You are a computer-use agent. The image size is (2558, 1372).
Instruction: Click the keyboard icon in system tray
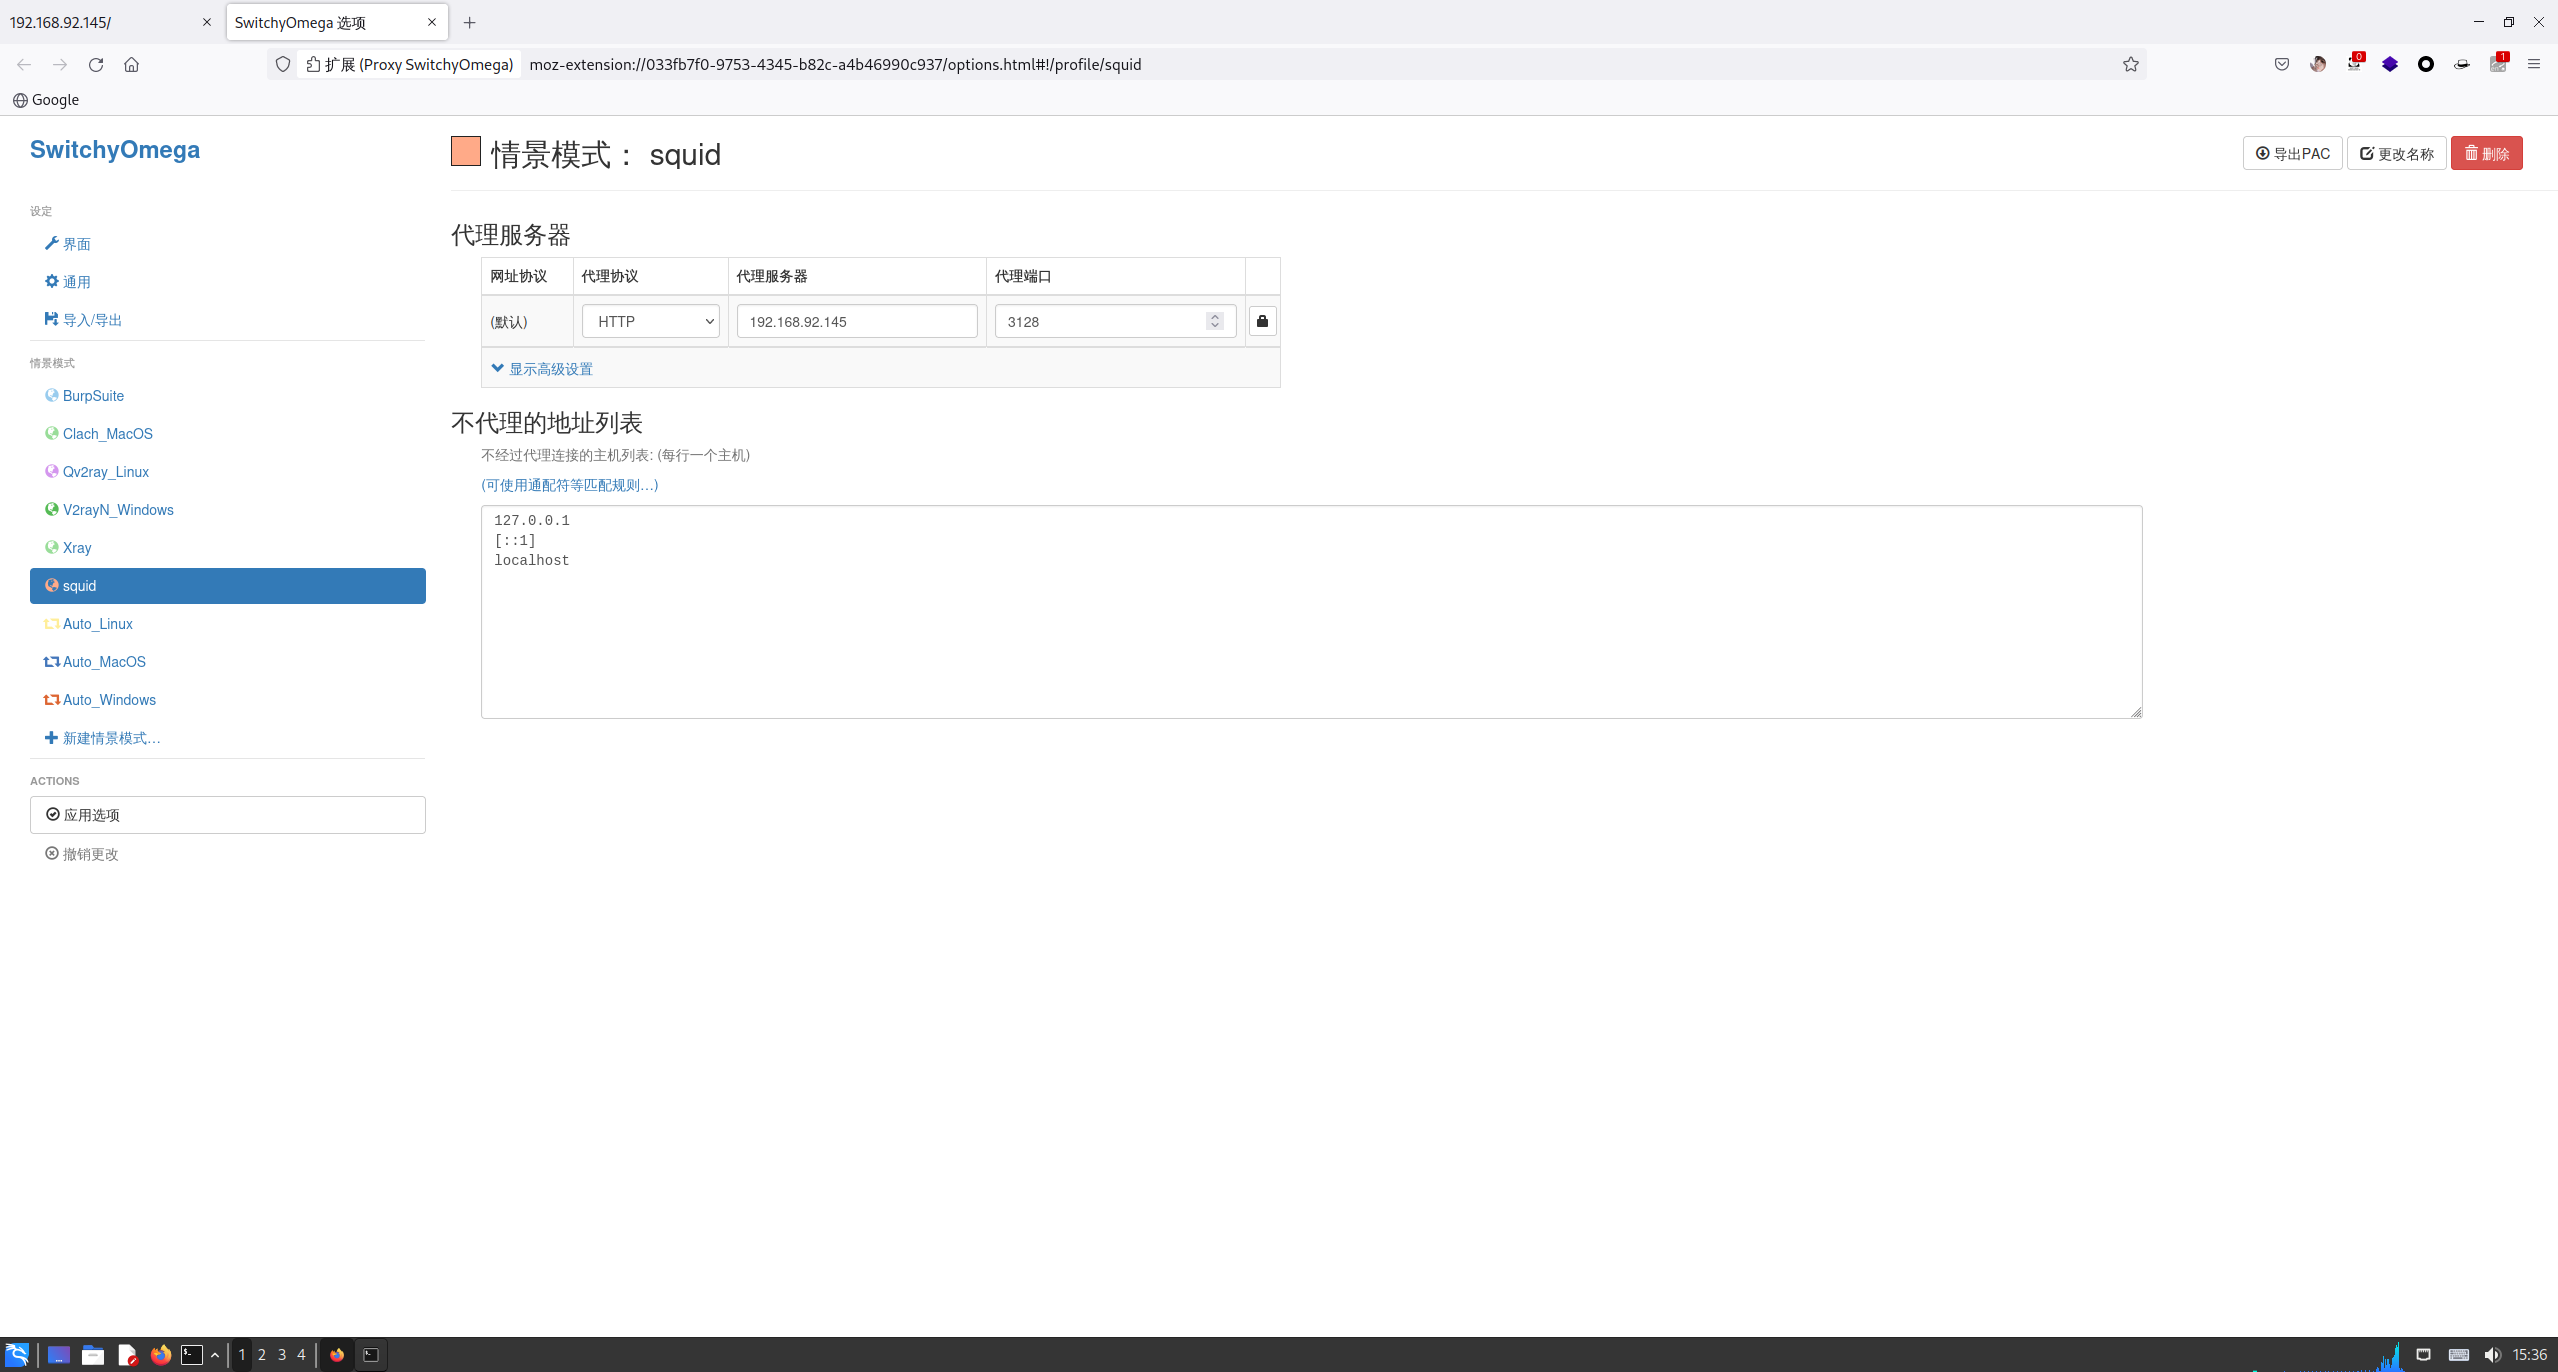pos(2459,1355)
